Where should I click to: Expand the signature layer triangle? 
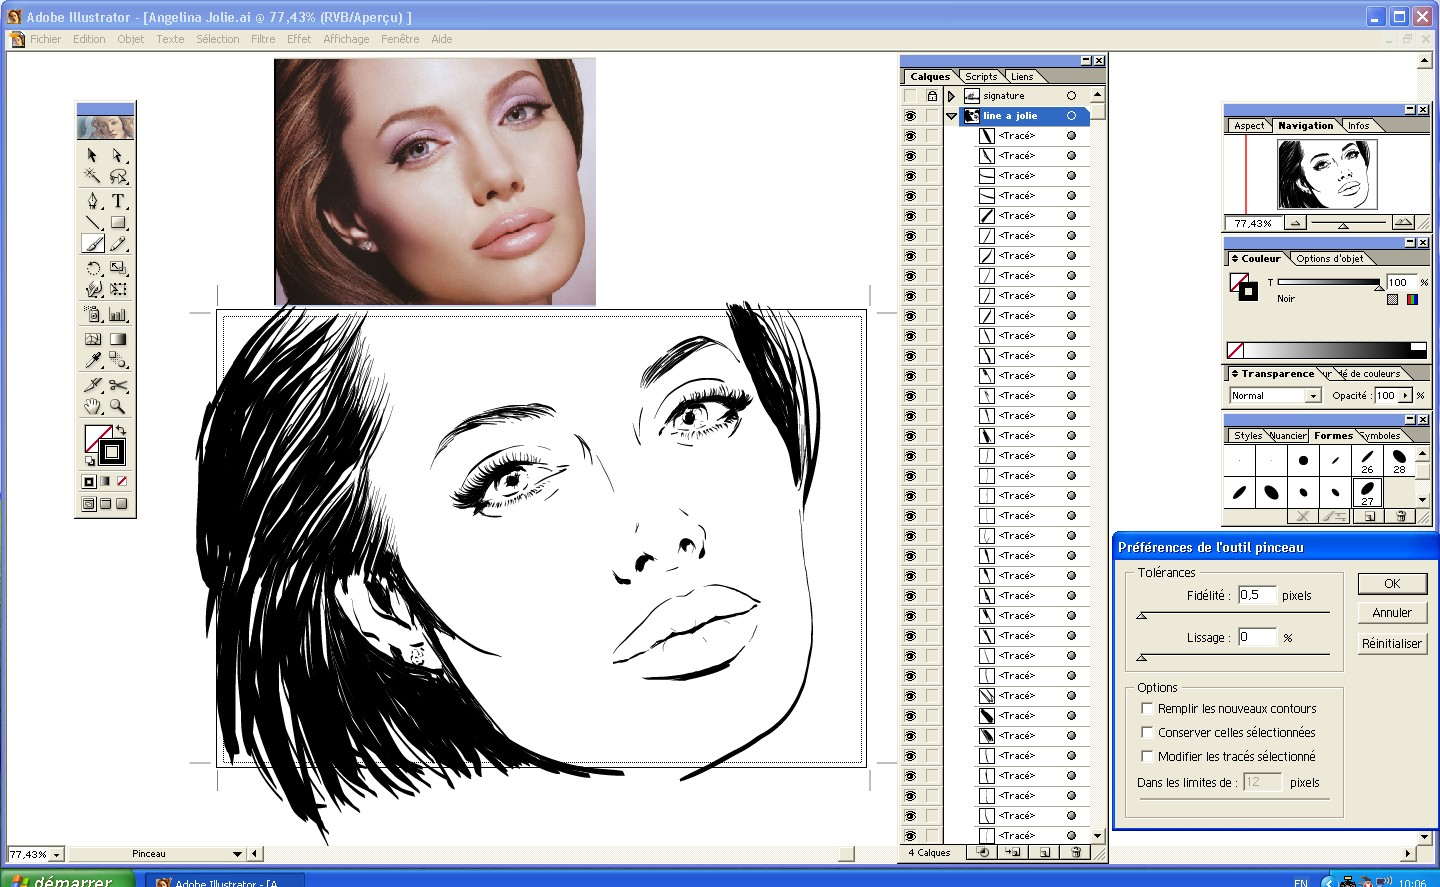tap(951, 96)
